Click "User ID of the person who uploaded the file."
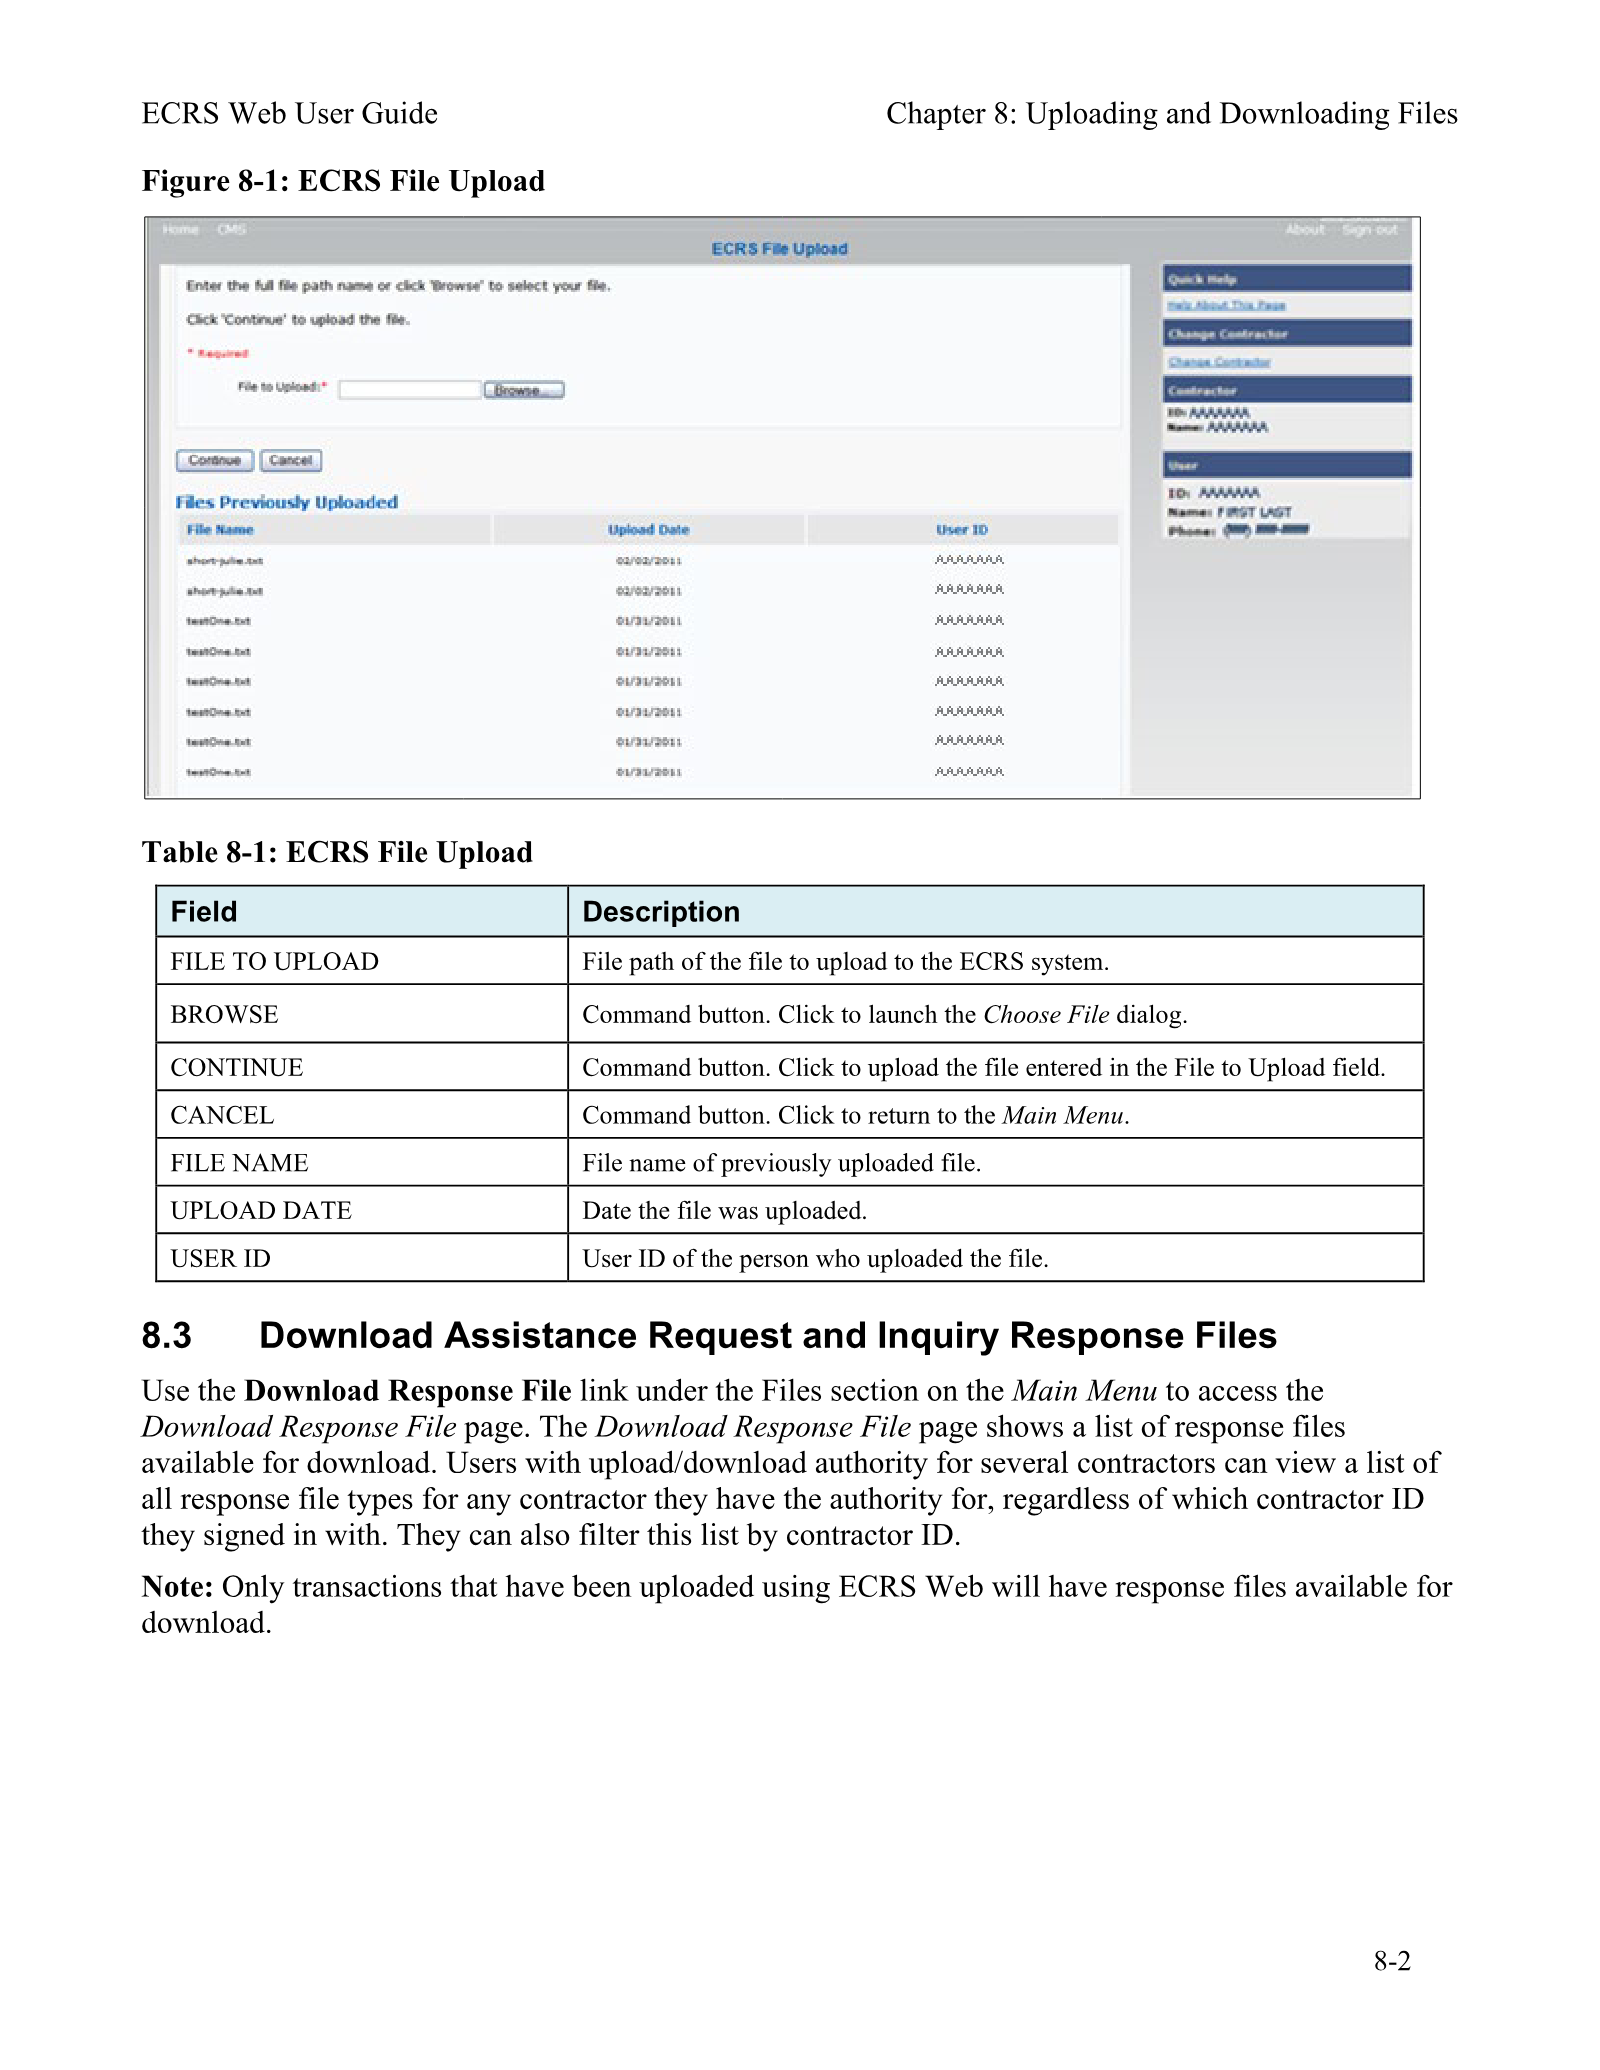This screenshot has height=2070, width=1600. tap(816, 1259)
